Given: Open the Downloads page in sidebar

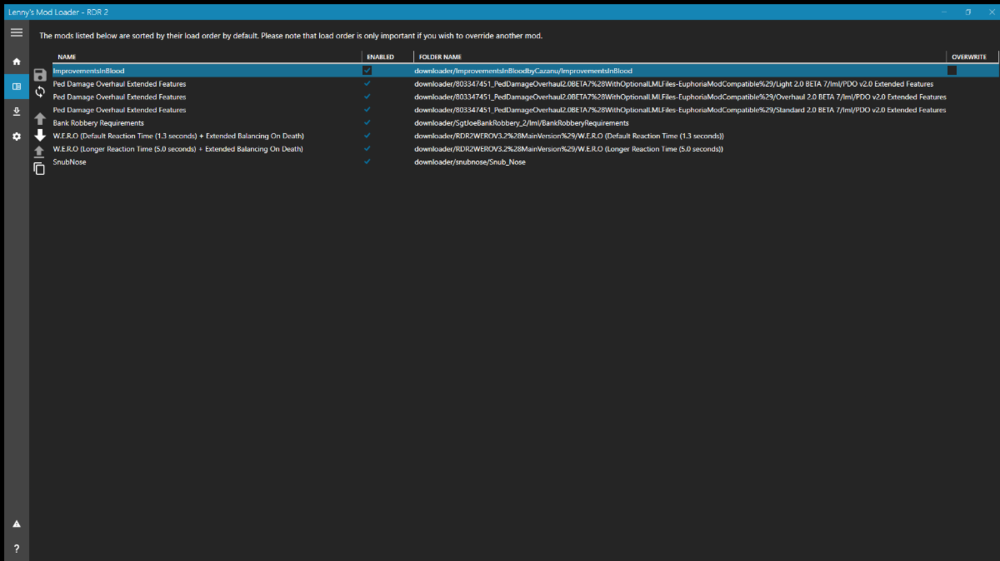Looking at the screenshot, I should click(16, 111).
